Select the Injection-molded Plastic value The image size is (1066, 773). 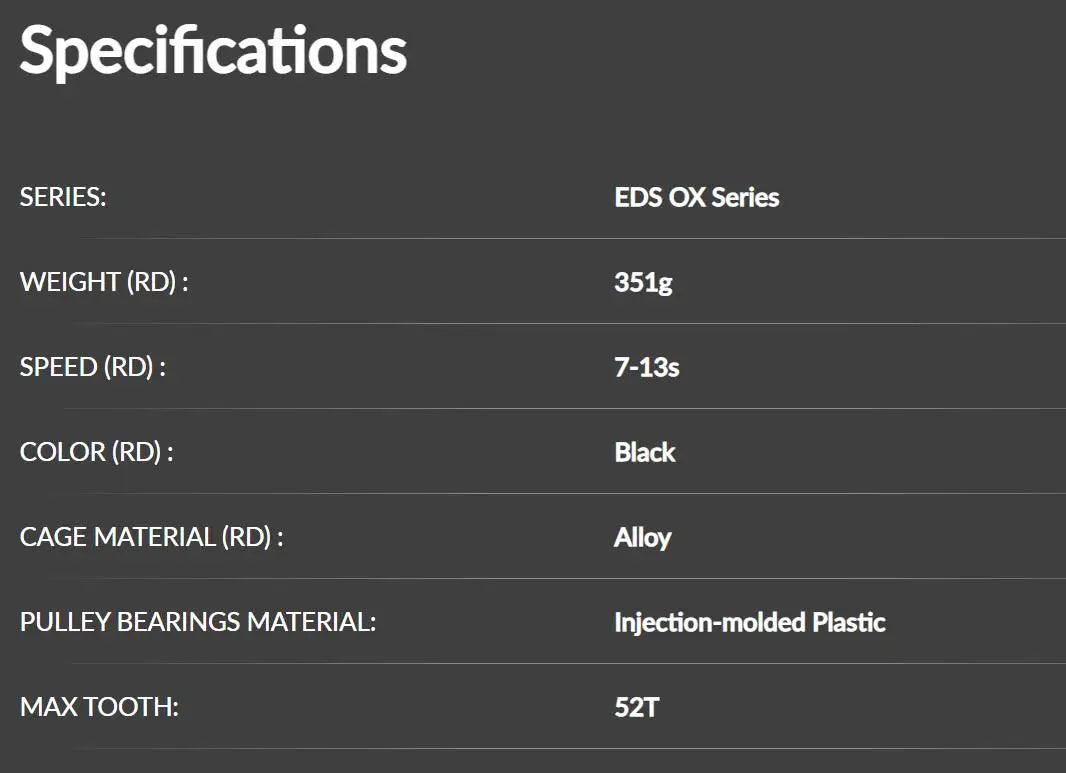point(749,622)
